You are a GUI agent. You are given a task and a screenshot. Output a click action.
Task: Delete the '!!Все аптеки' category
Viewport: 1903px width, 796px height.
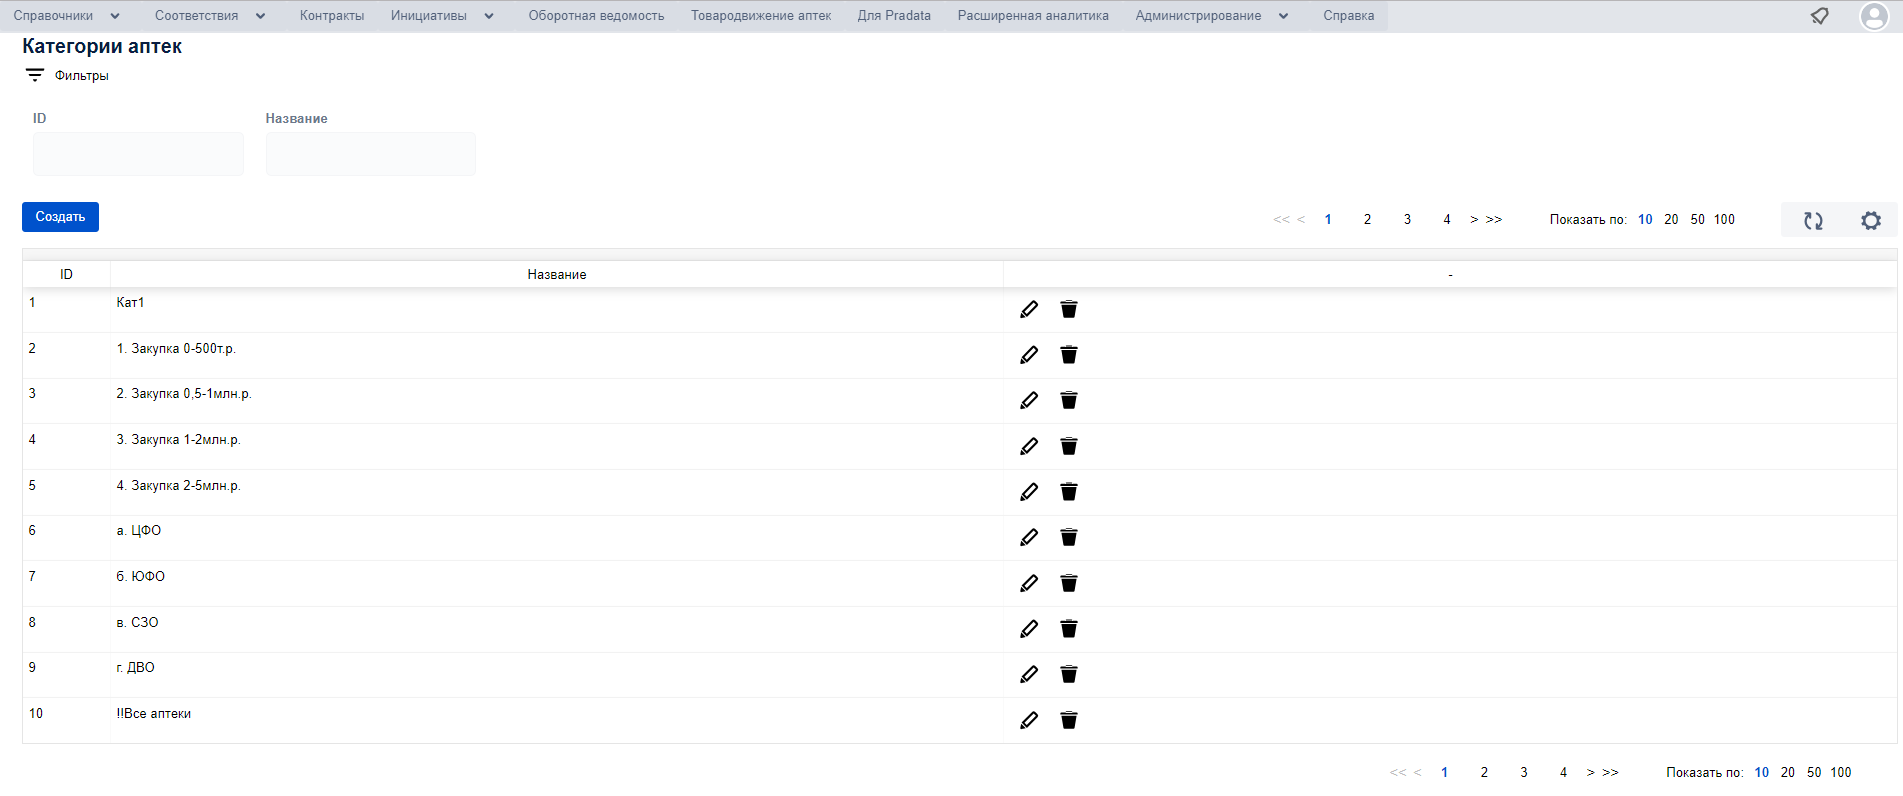click(1069, 720)
